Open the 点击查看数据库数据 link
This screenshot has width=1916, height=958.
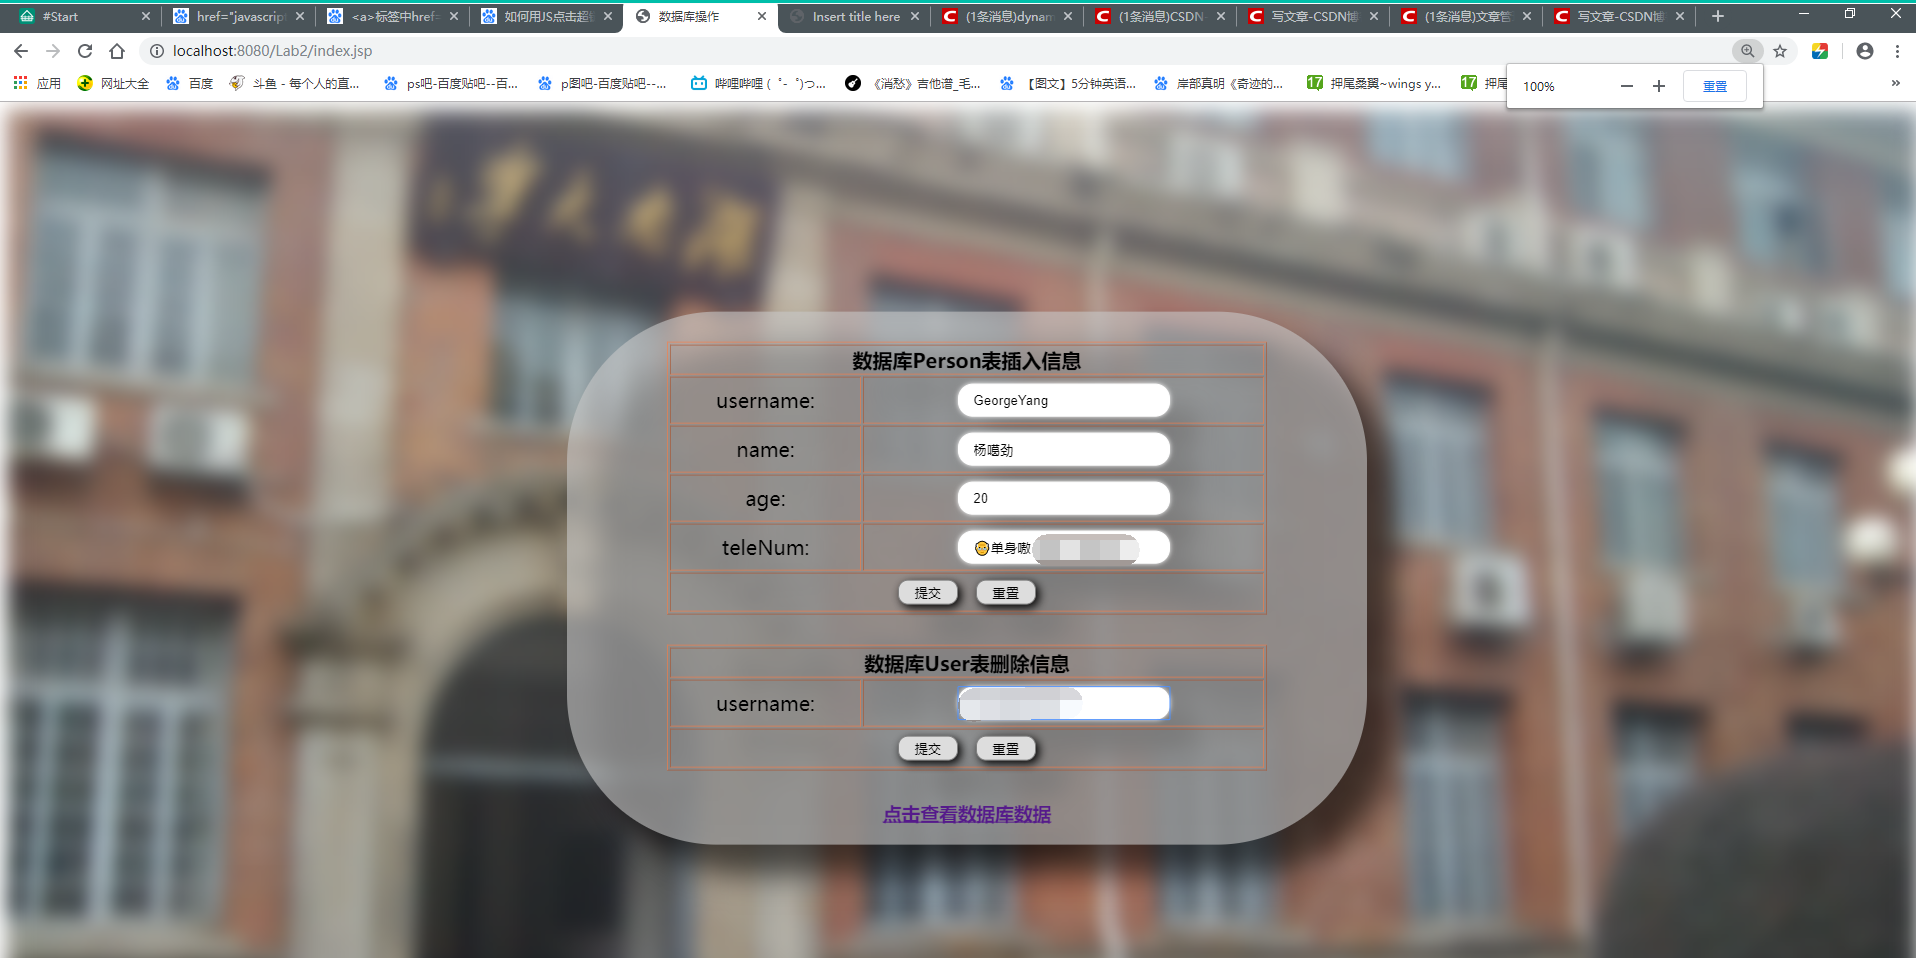(x=966, y=814)
